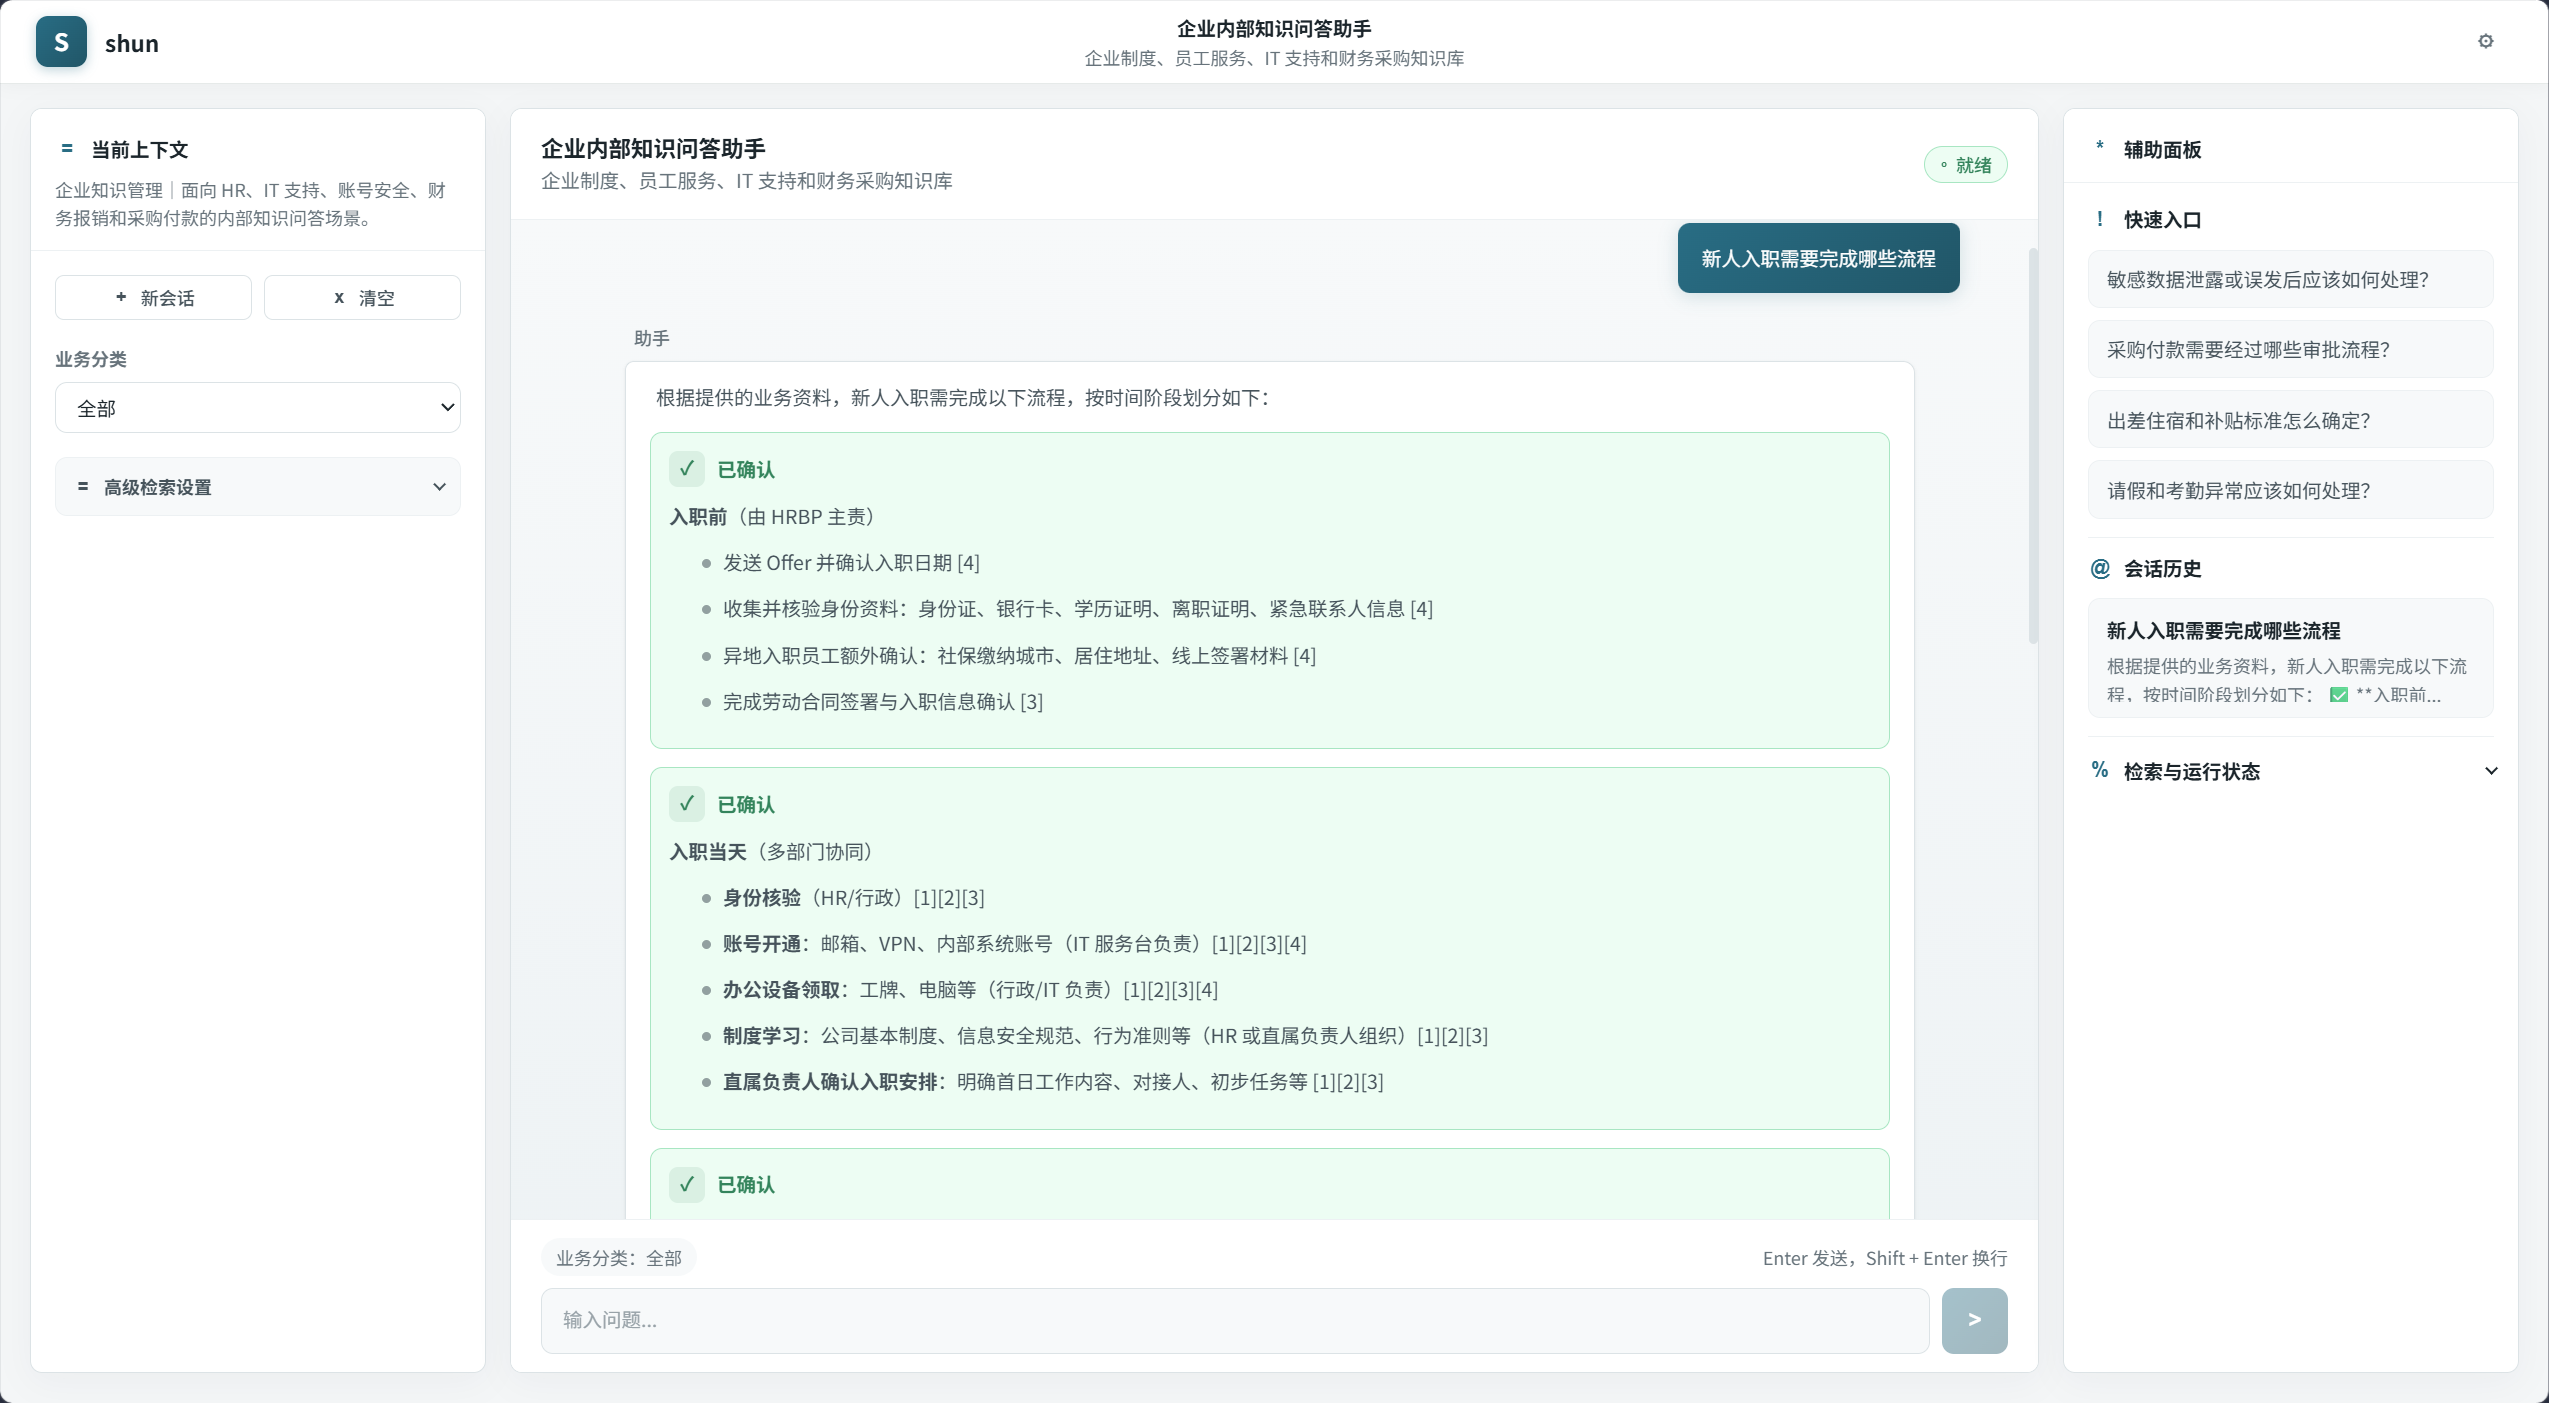This screenshot has width=2549, height=1403.
Task: Click the 完成劳动合同签署与入职信息确认 line
Action: pos(882,702)
